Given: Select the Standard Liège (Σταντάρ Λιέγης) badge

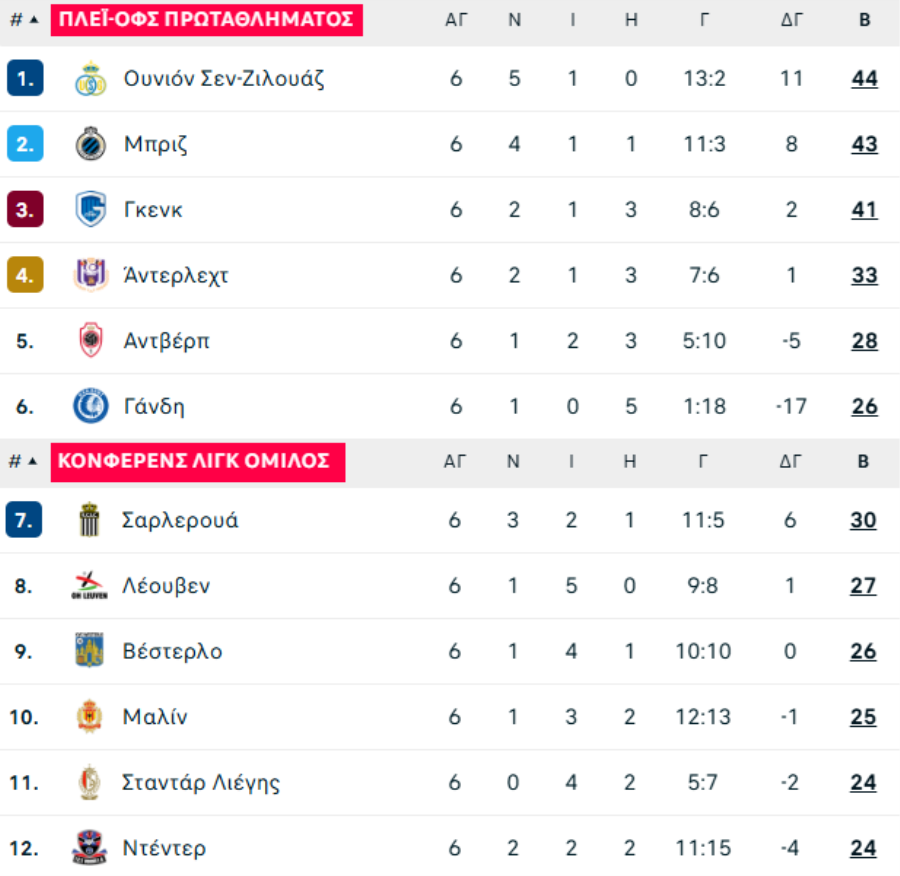Looking at the screenshot, I should coord(90,782).
